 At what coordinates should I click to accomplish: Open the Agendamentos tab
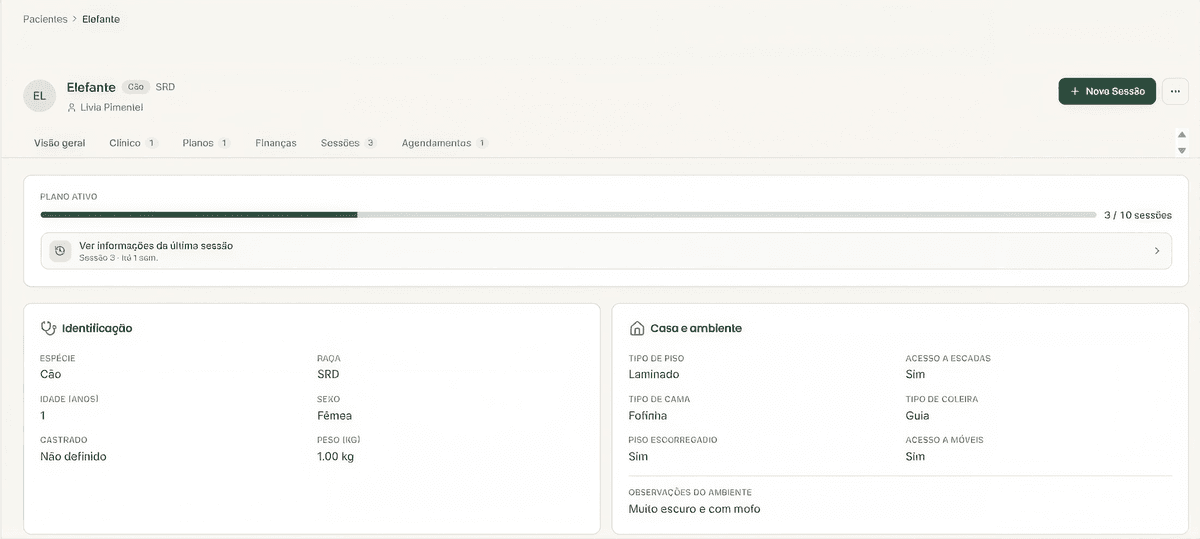(x=444, y=143)
